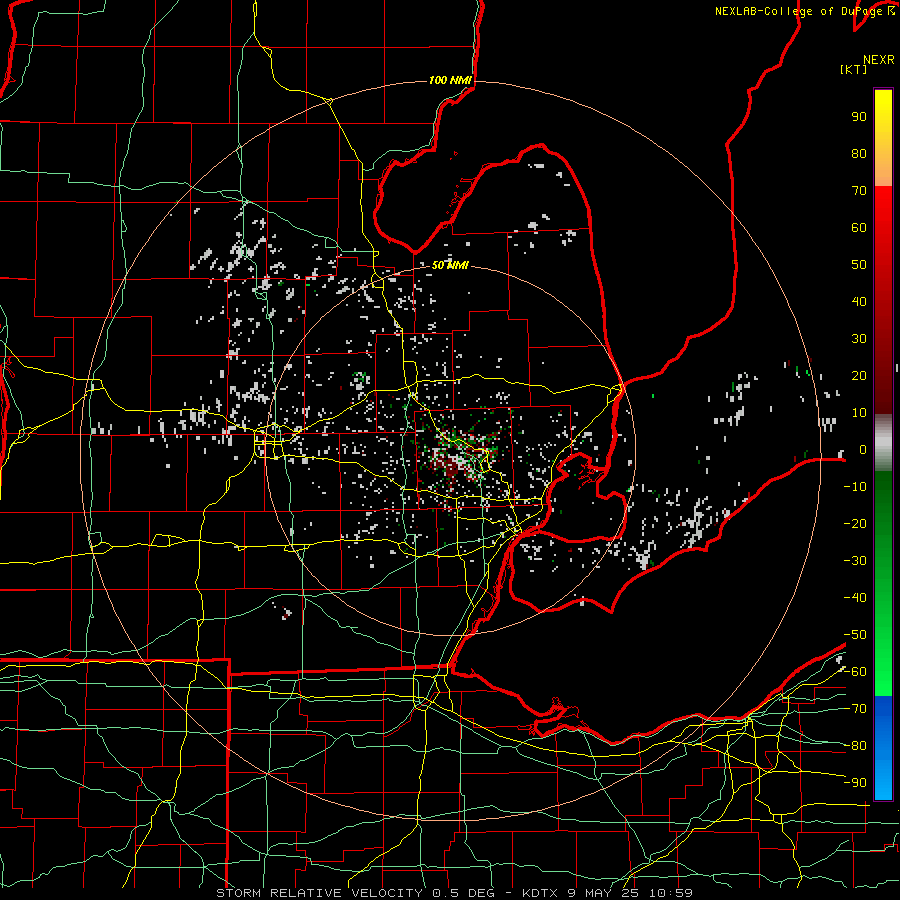Click the 0 value on the velocity scale
Viewport: 900px width, 900px height.
tap(863, 450)
